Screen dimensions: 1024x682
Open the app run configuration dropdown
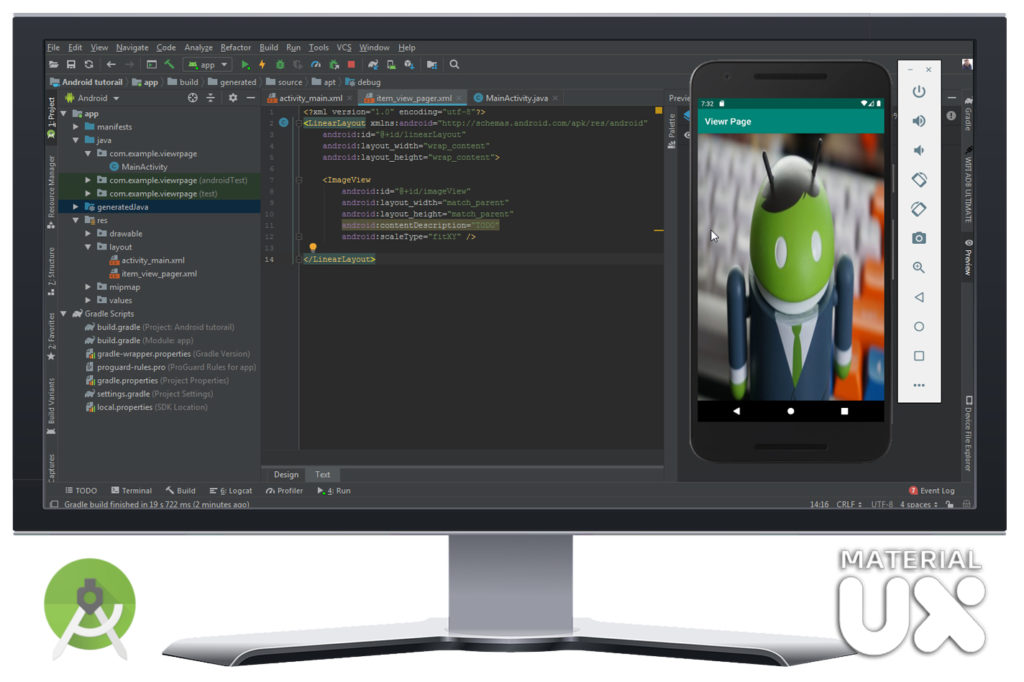point(208,65)
